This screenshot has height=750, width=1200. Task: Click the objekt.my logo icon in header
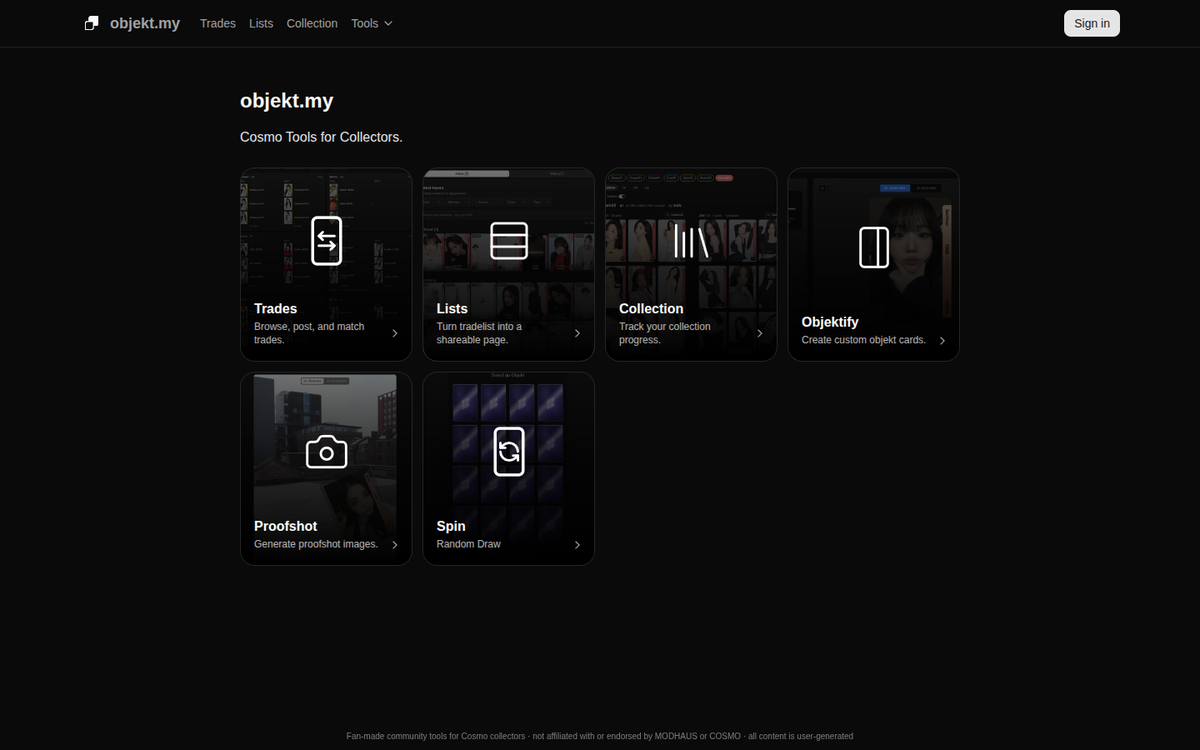coord(92,23)
